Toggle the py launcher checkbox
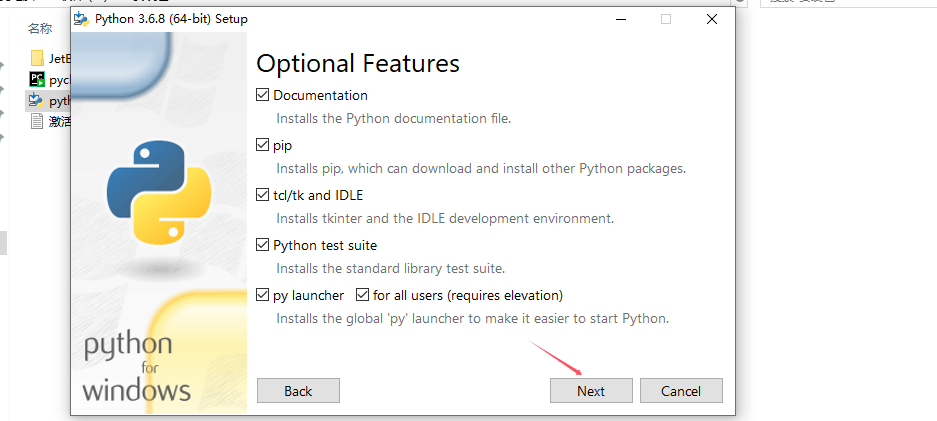 263,296
